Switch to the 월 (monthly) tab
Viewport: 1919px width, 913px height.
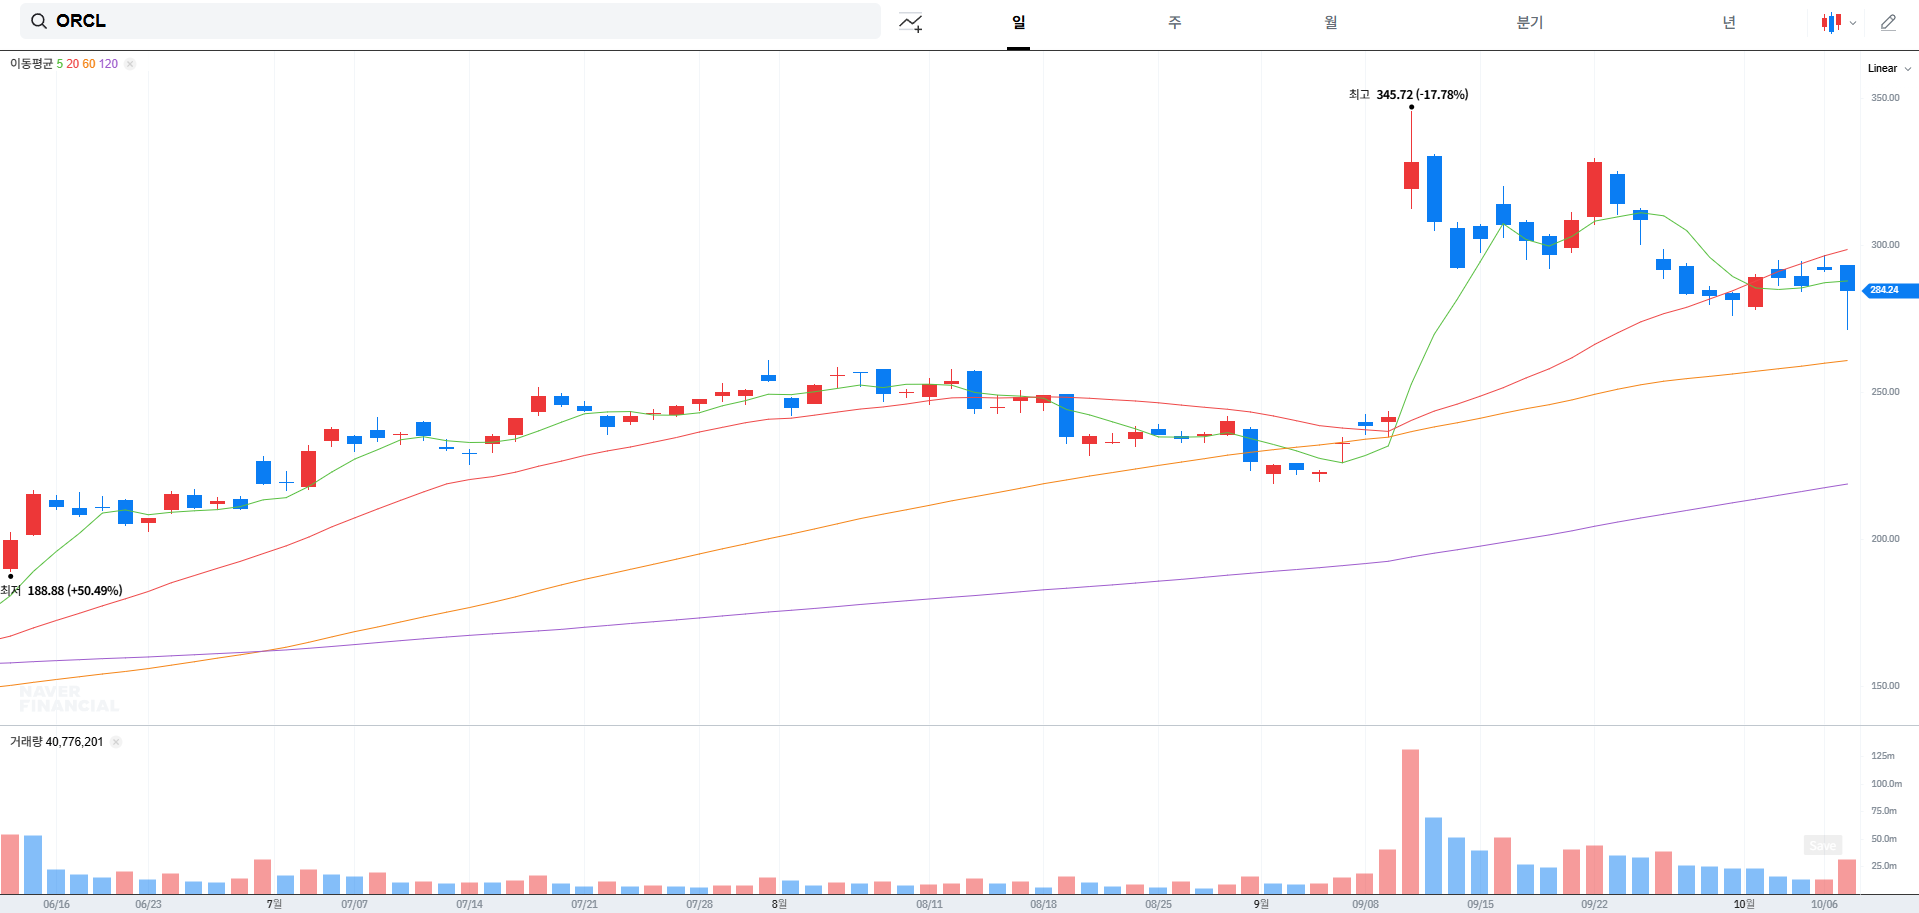pyautogui.click(x=1330, y=22)
